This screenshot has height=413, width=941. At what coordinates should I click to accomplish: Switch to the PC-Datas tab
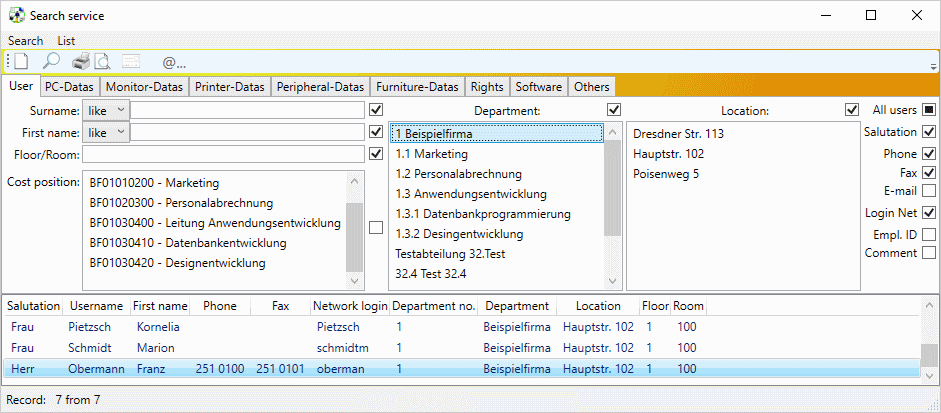(70, 87)
